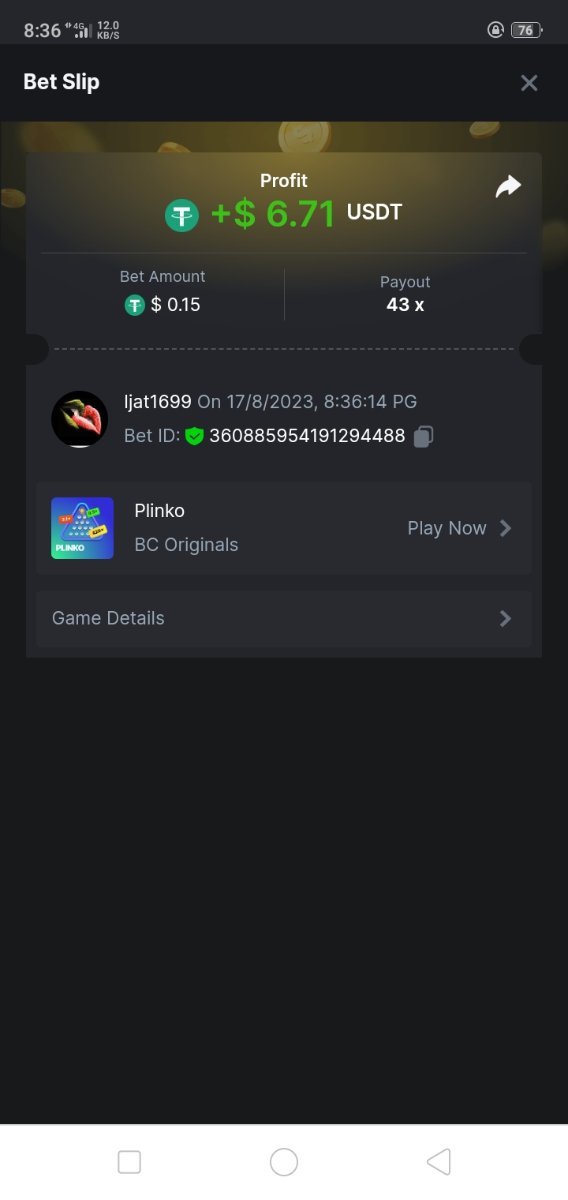Click the green verified shield icon

194,436
